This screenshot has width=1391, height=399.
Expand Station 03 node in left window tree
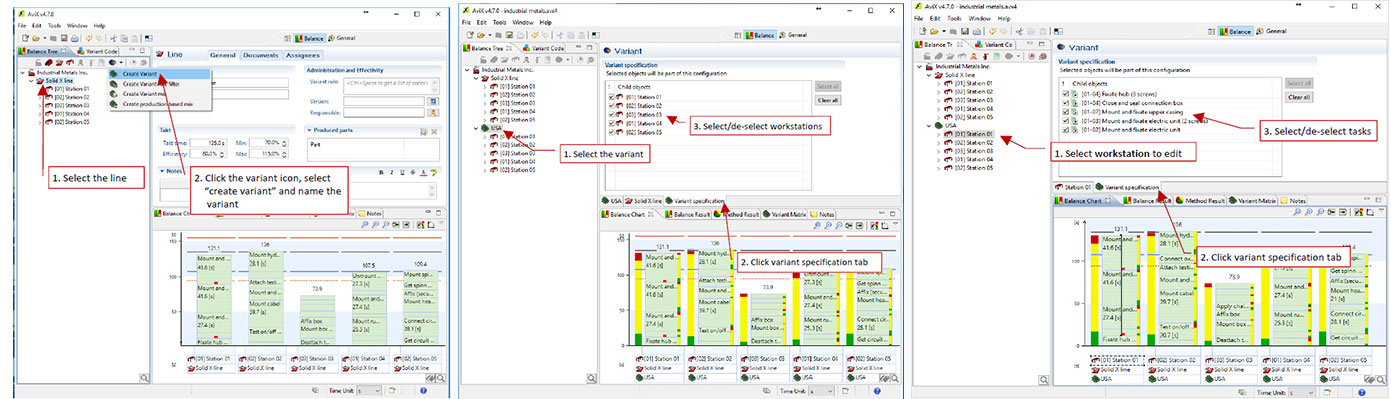pos(40,106)
